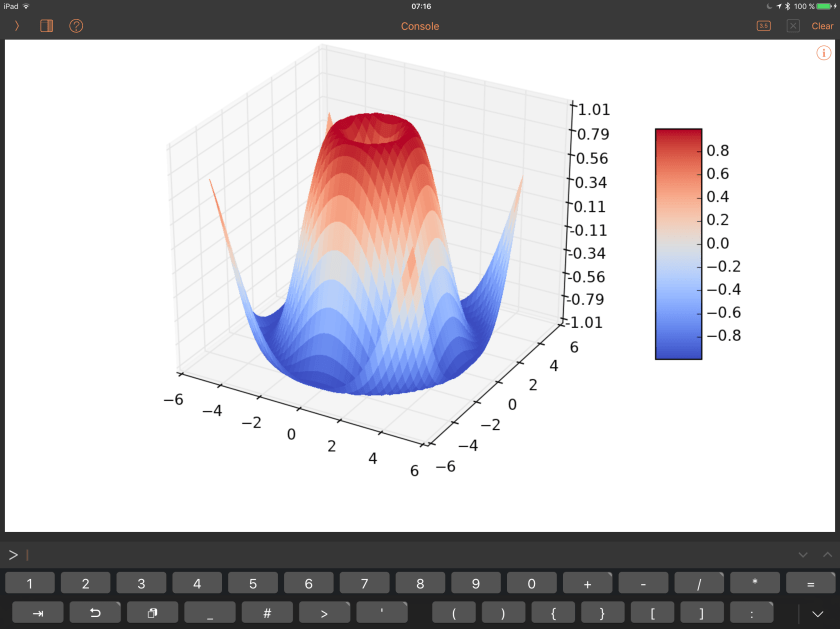Collapse the keyboard with bottom-right chevron
This screenshot has height=629, width=840.
[x=818, y=613]
